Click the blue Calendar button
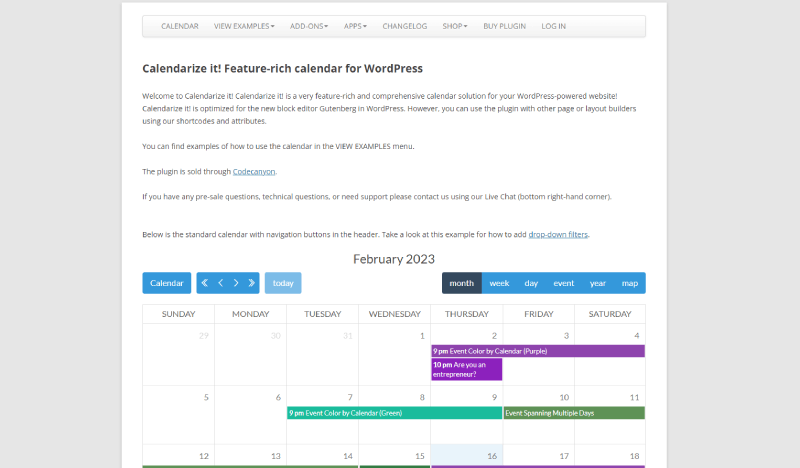Viewport: 800px width, 468px height. 167,283
